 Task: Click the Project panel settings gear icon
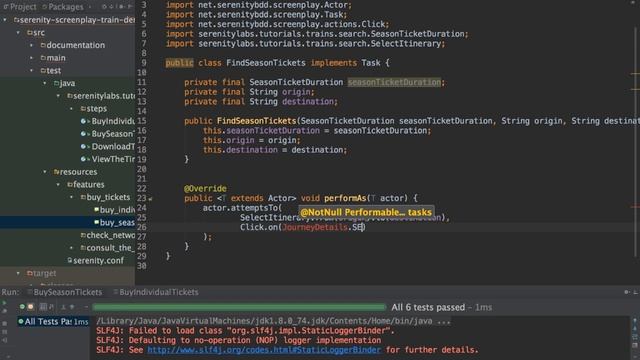(121, 7)
